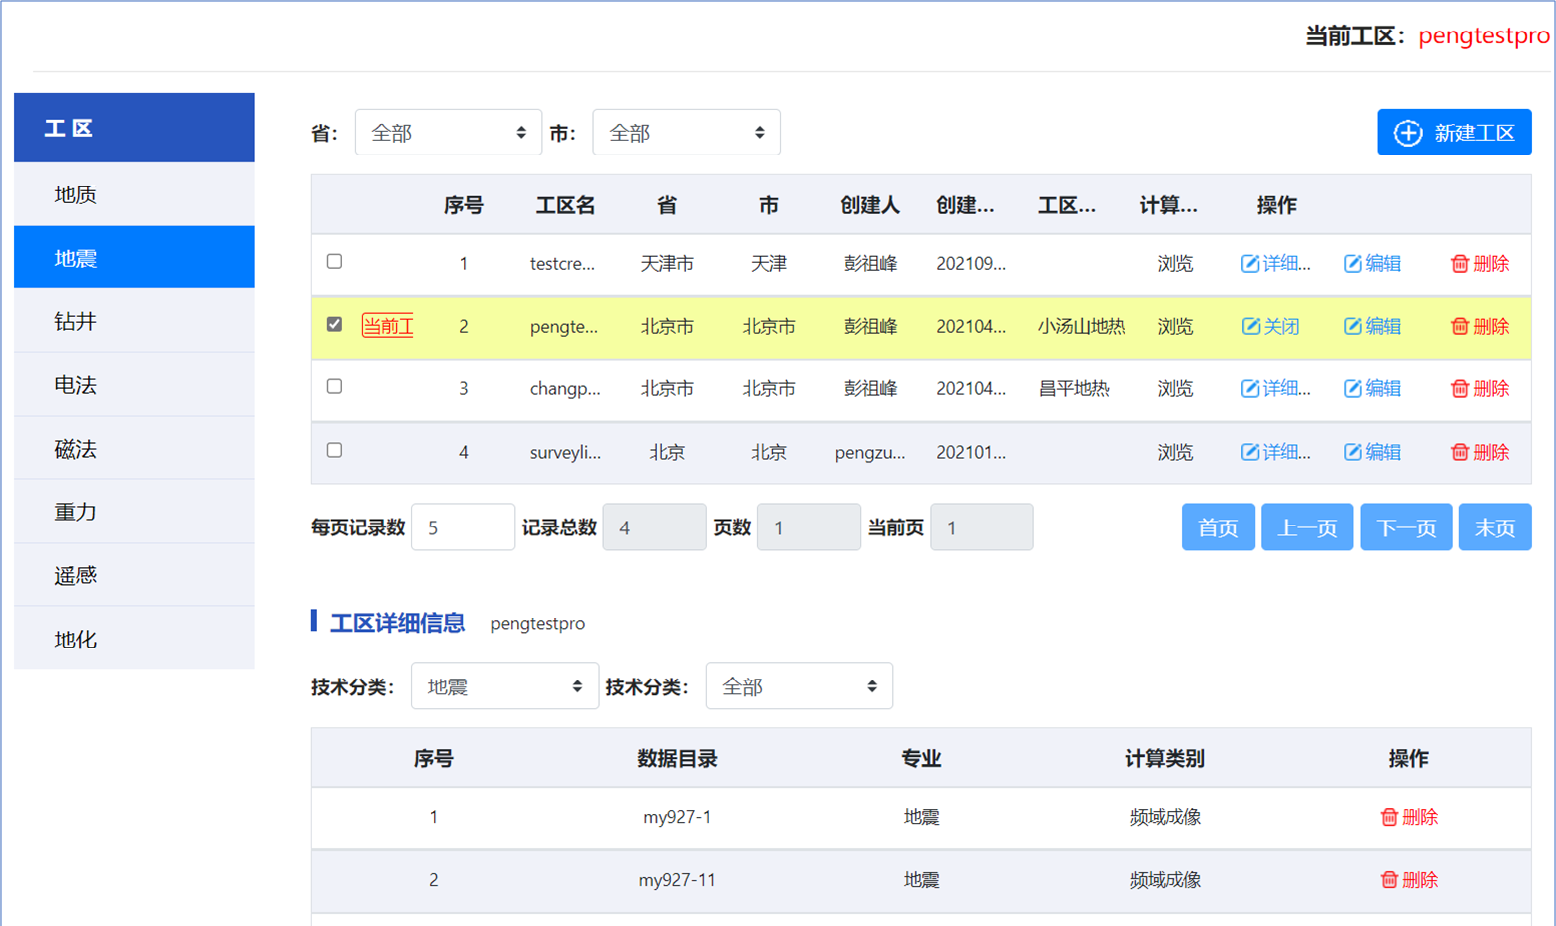Image resolution: width=1556 pixels, height=926 pixels.
Task: Click trash icon for surveyli... row
Action: click(1460, 453)
